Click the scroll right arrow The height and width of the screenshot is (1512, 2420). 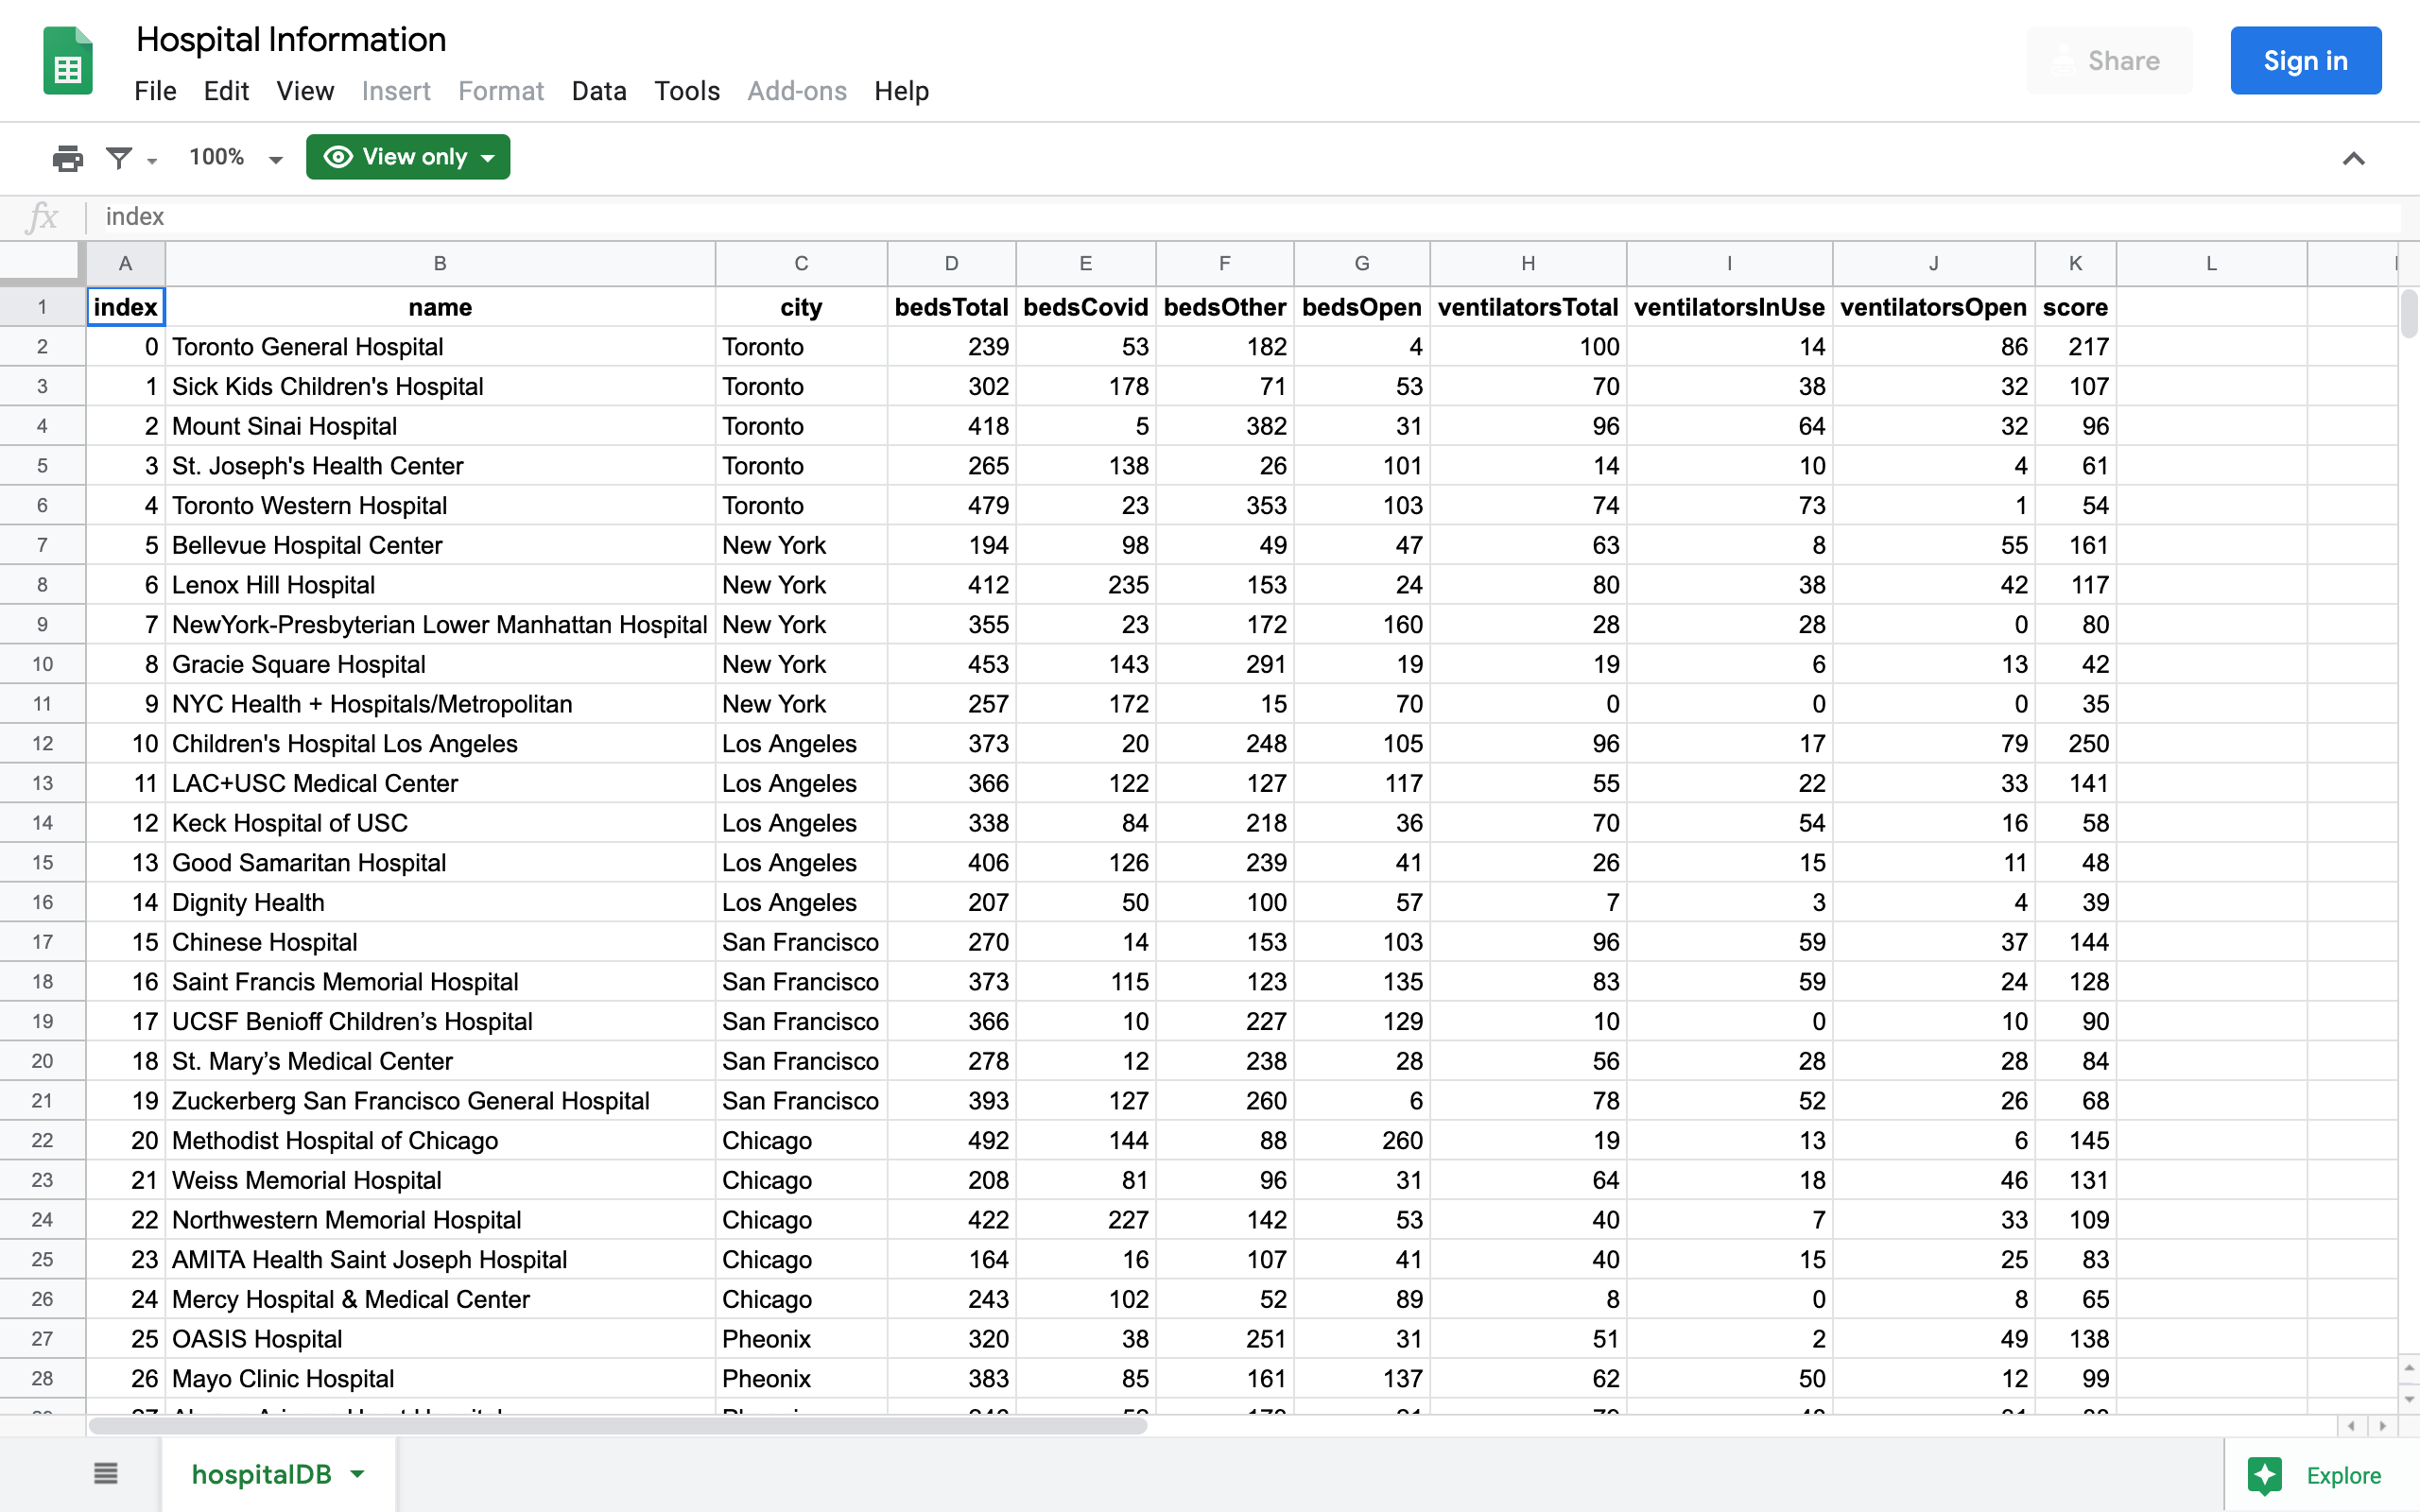pos(2383,1426)
